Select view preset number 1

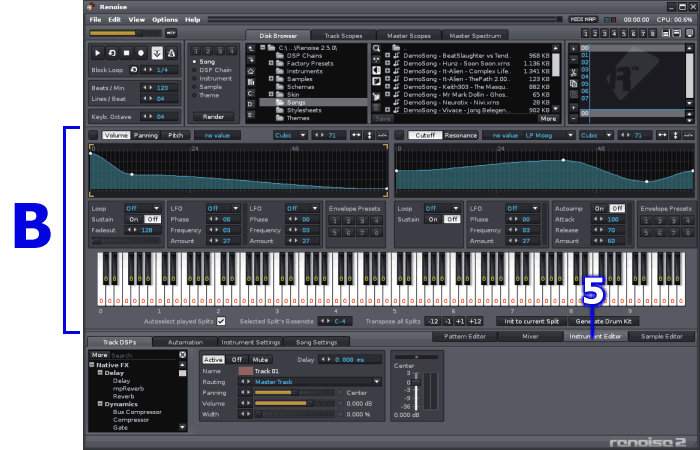point(585,33)
